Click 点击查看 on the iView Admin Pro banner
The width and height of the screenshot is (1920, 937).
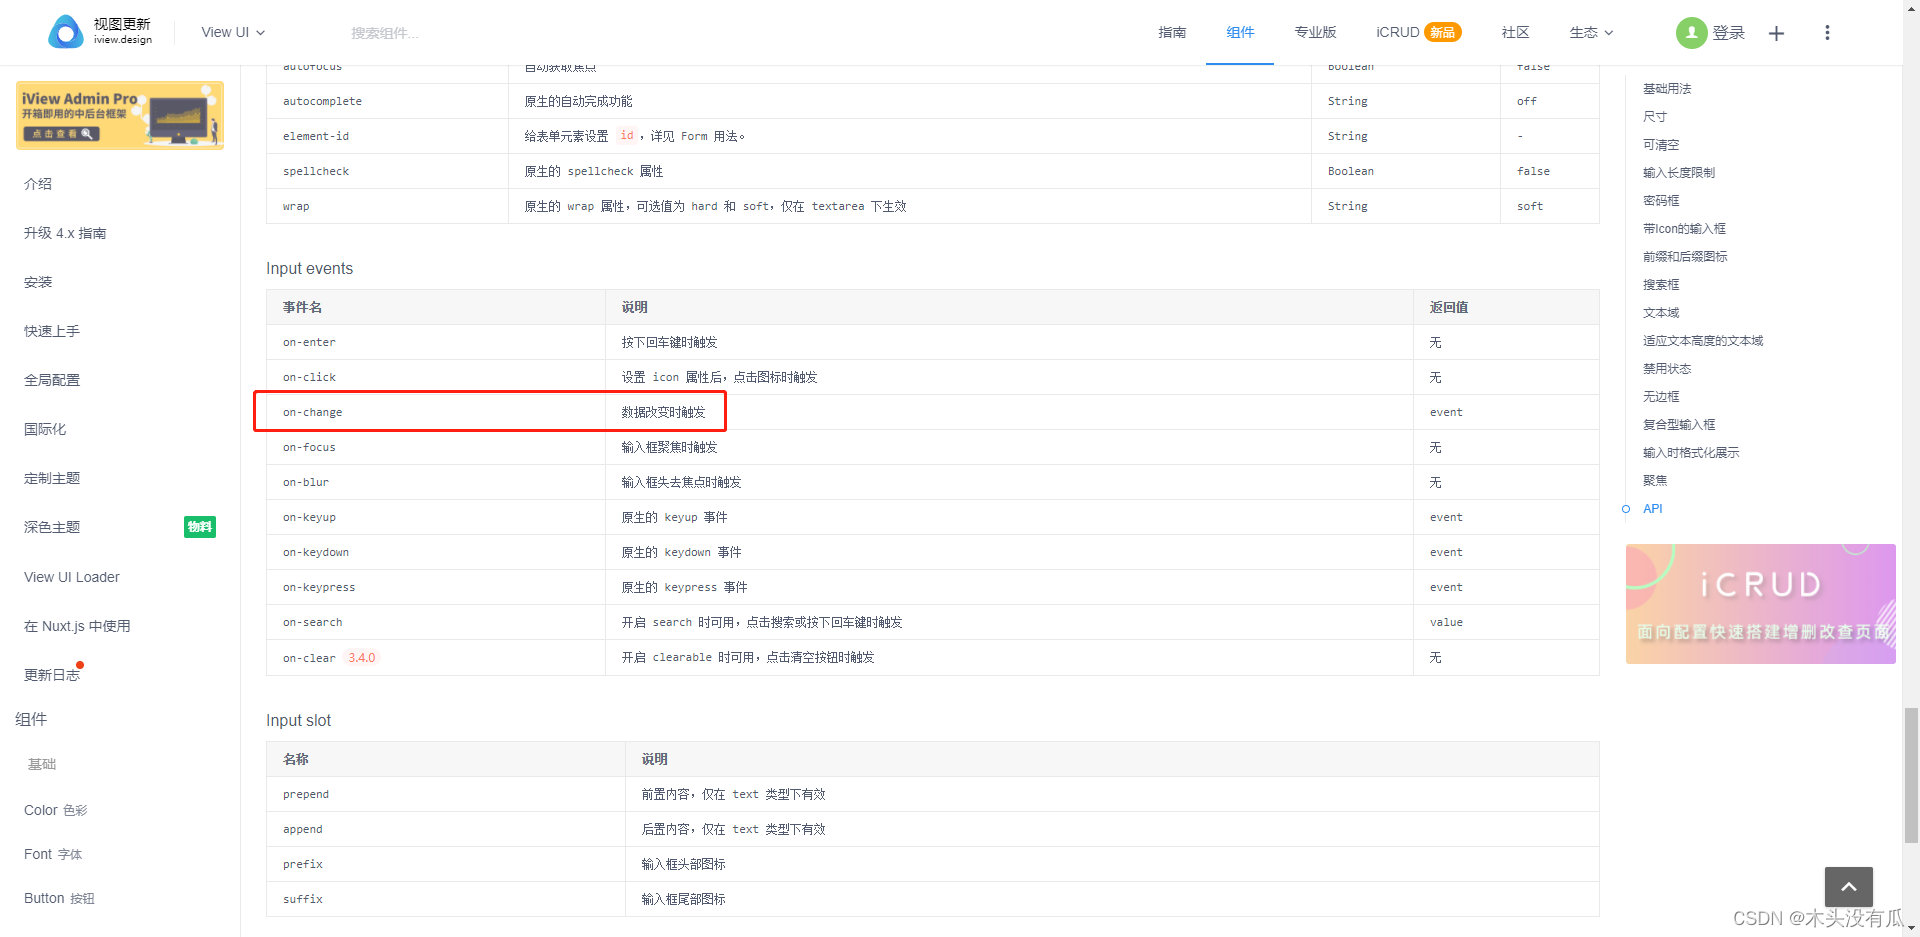(60, 133)
